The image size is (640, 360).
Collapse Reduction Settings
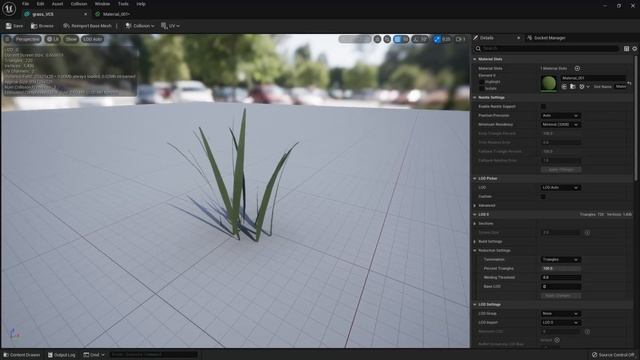[475, 251]
